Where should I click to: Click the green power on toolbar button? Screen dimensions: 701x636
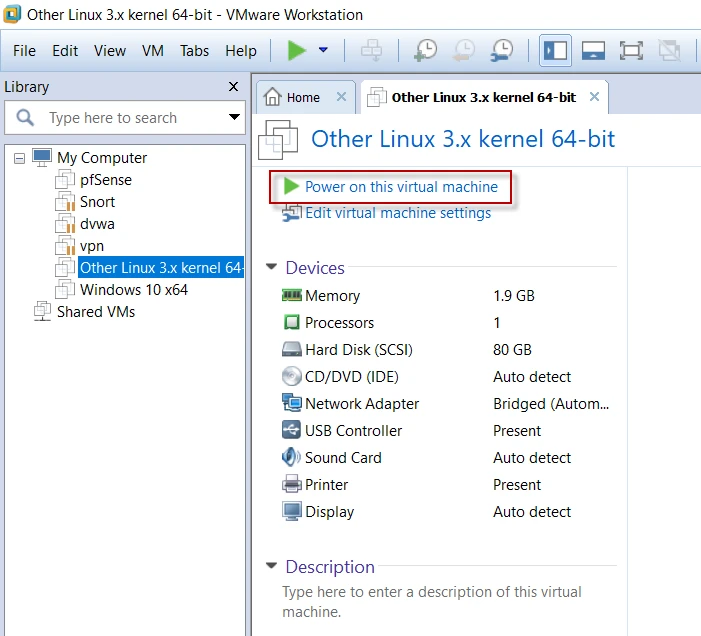point(296,50)
